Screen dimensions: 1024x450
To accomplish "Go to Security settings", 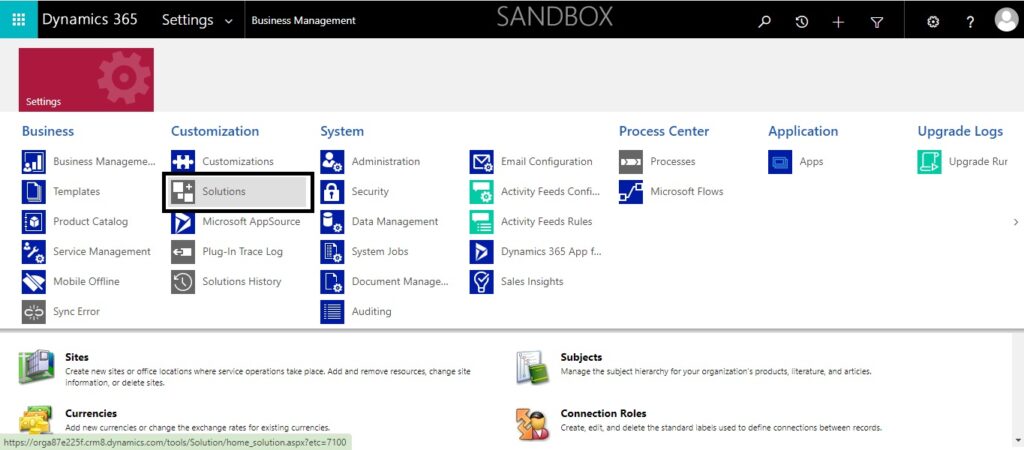I will pos(370,191).
